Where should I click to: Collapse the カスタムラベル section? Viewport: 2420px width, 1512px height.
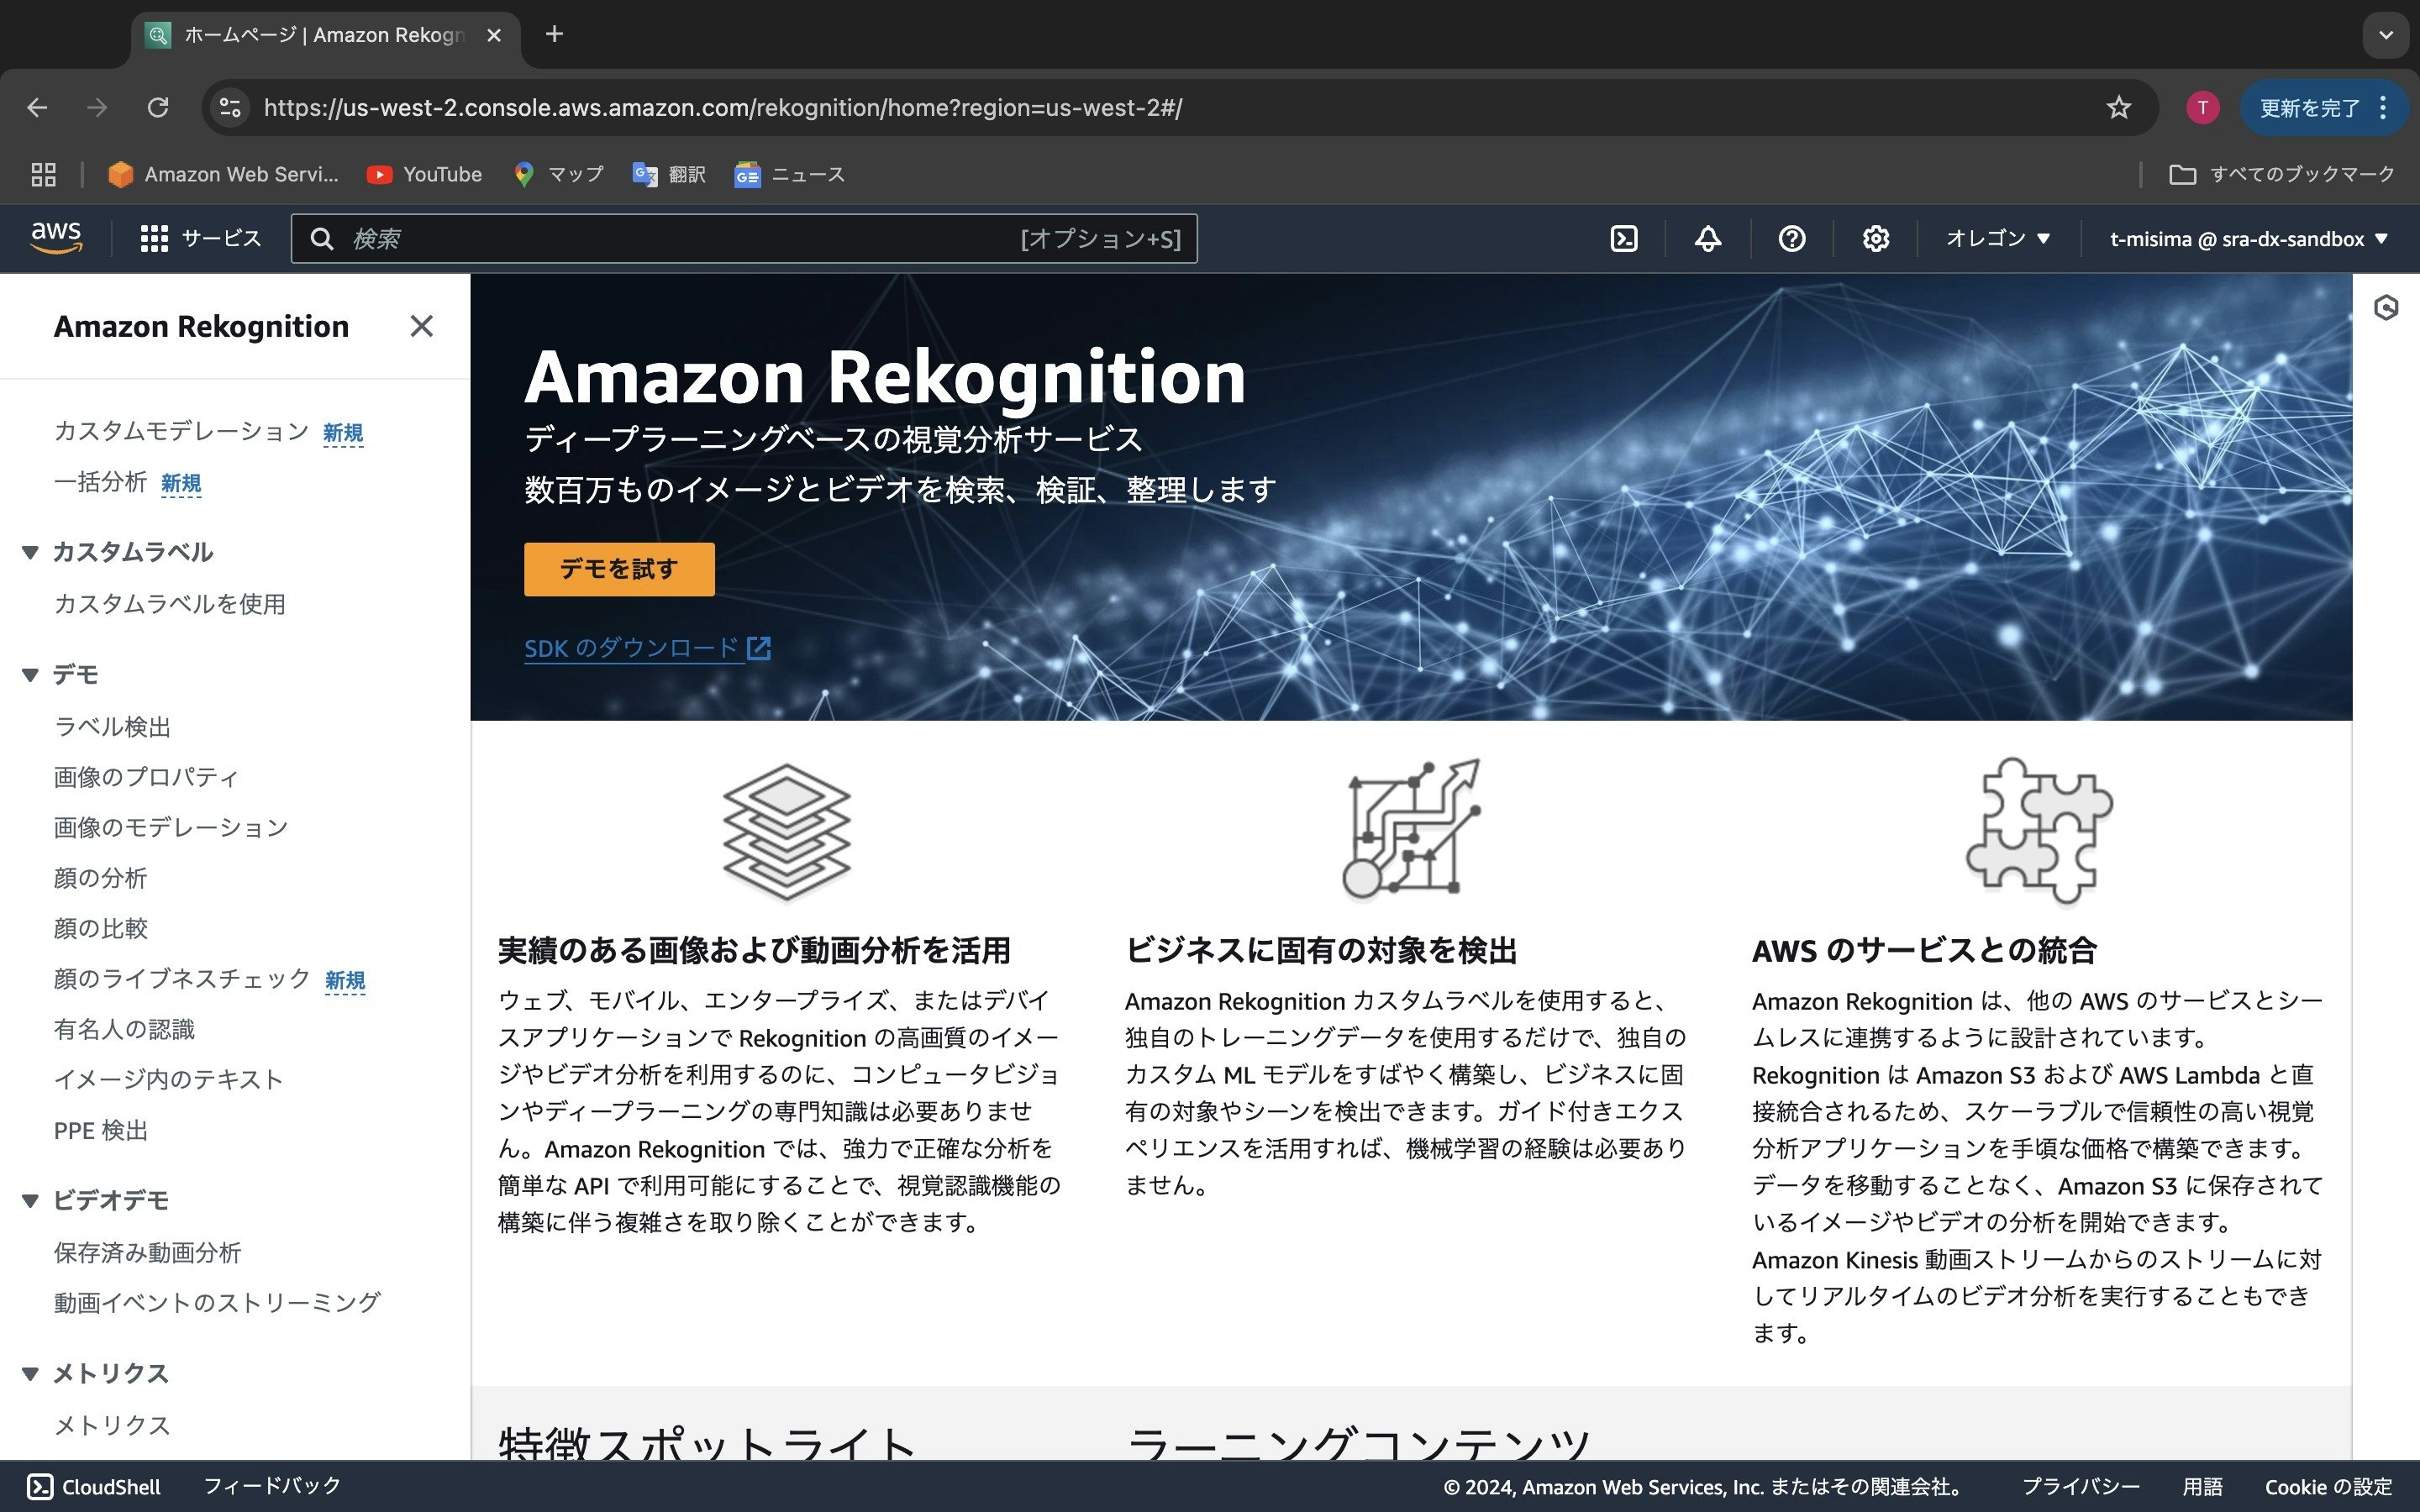coord(30,552)
